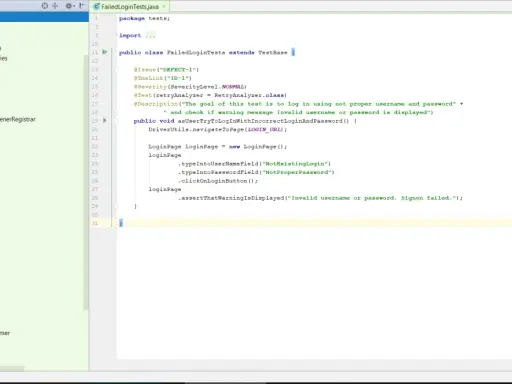512x384 pixels.
Task: Close the FailedLoginTests.java tab
Action: (x=164, y=6)
